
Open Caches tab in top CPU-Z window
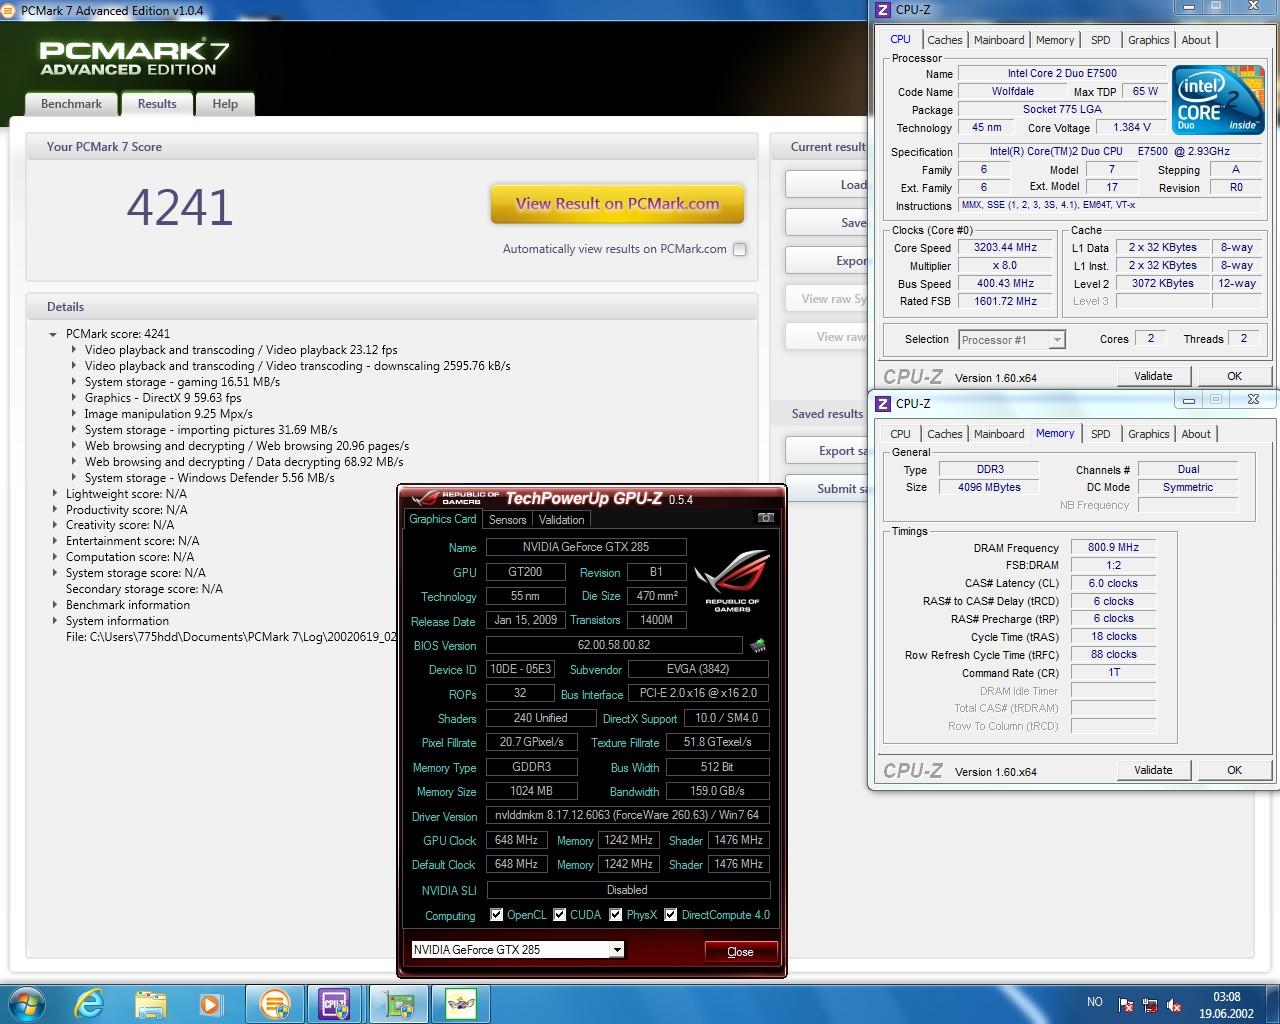[945, 40]
